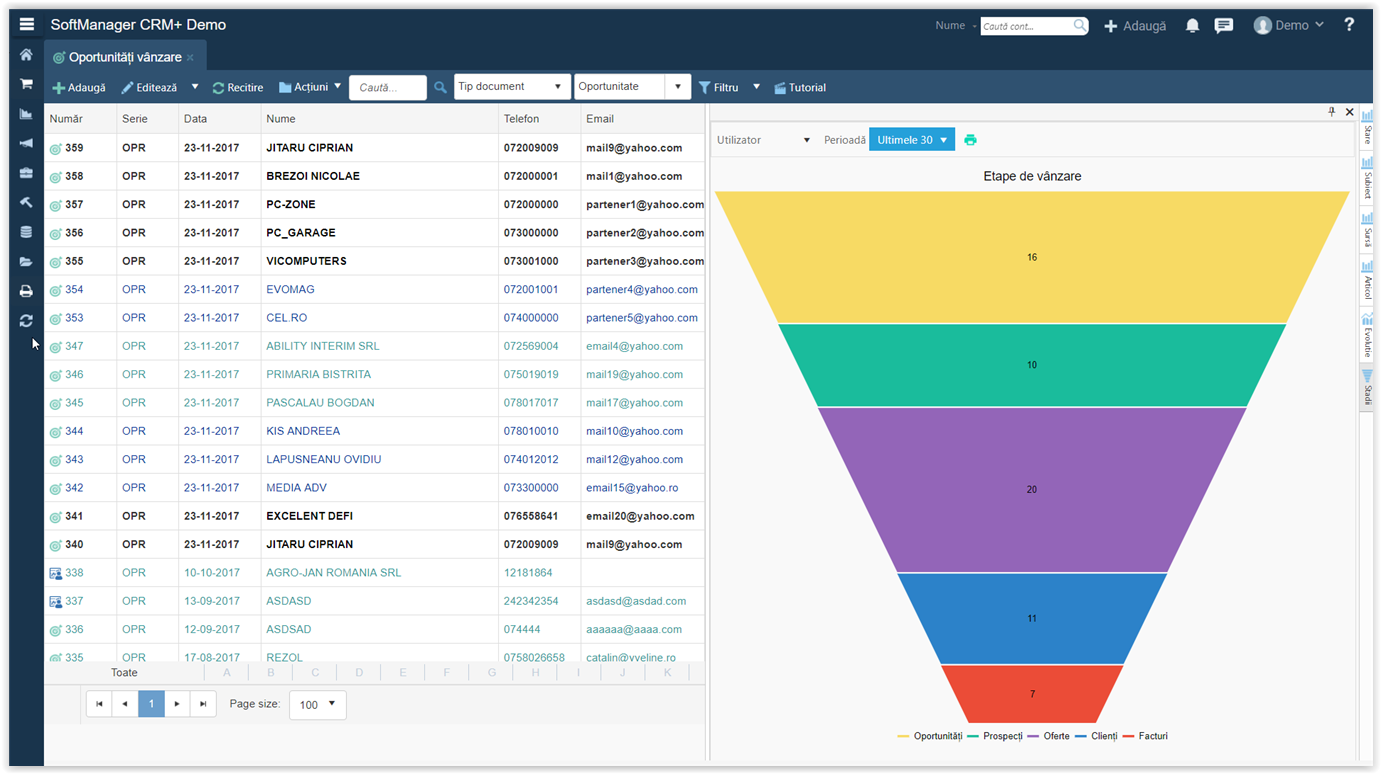The width and height of the screenshot is (1381, 774).
Task: Click the briefcase icon in sidebar
Action: pos(26,173)
